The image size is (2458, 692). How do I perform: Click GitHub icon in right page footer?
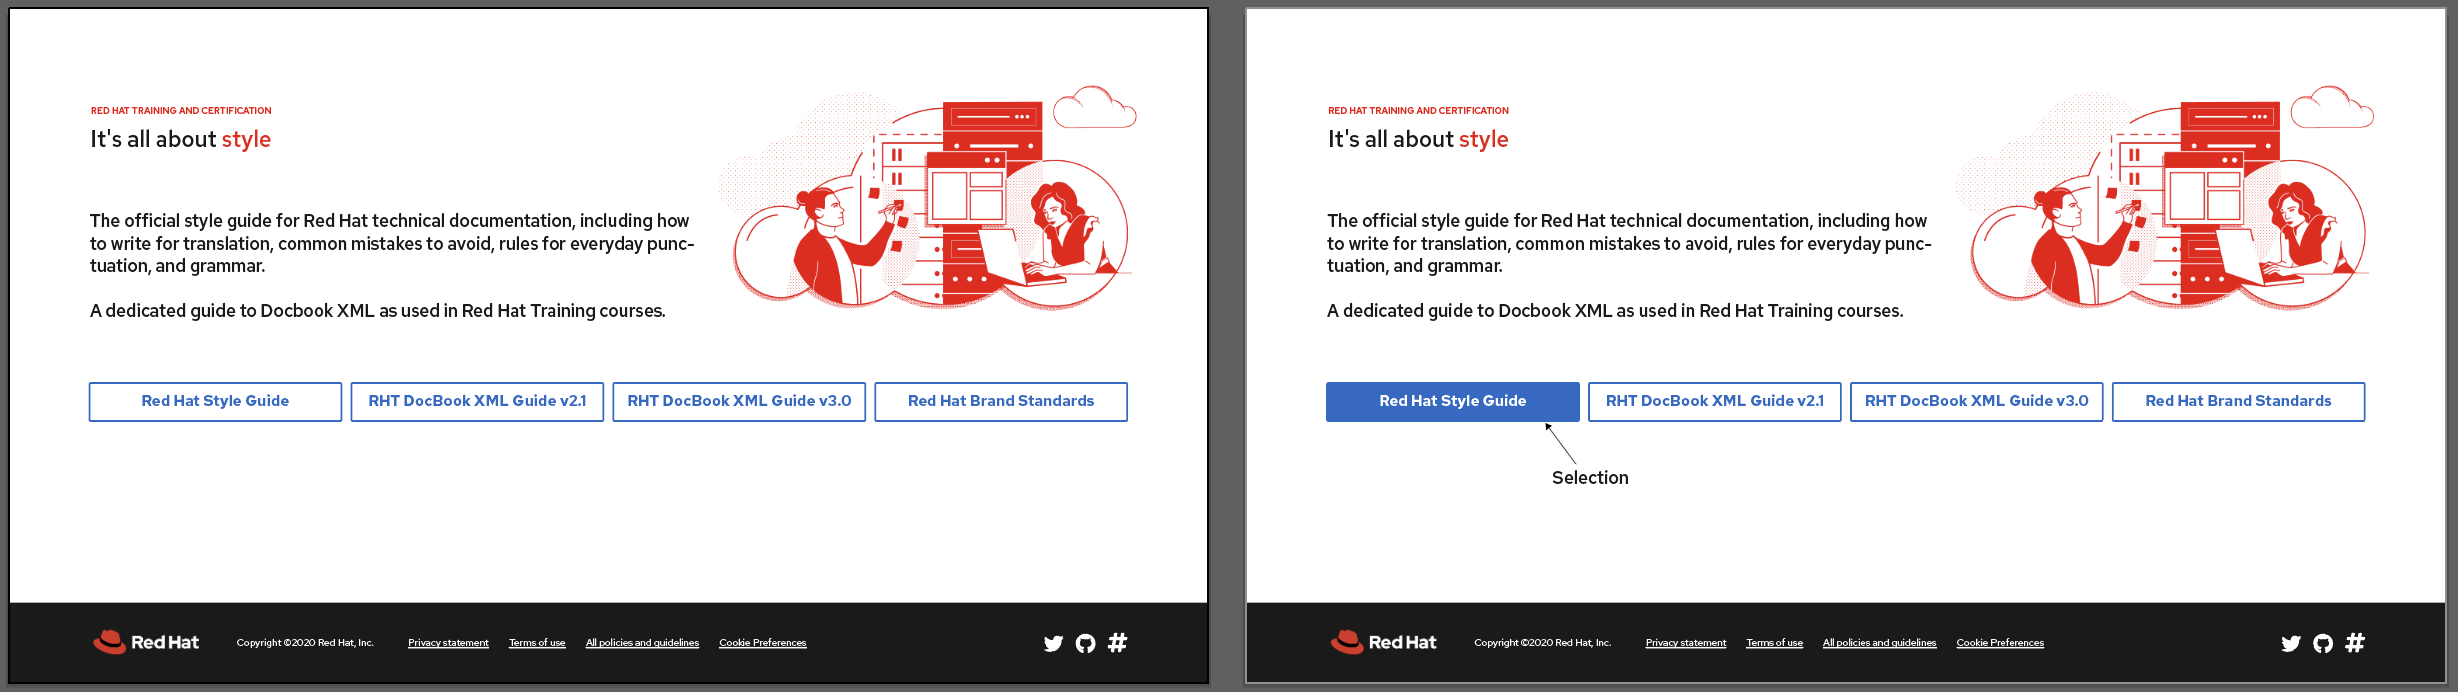2323,643
